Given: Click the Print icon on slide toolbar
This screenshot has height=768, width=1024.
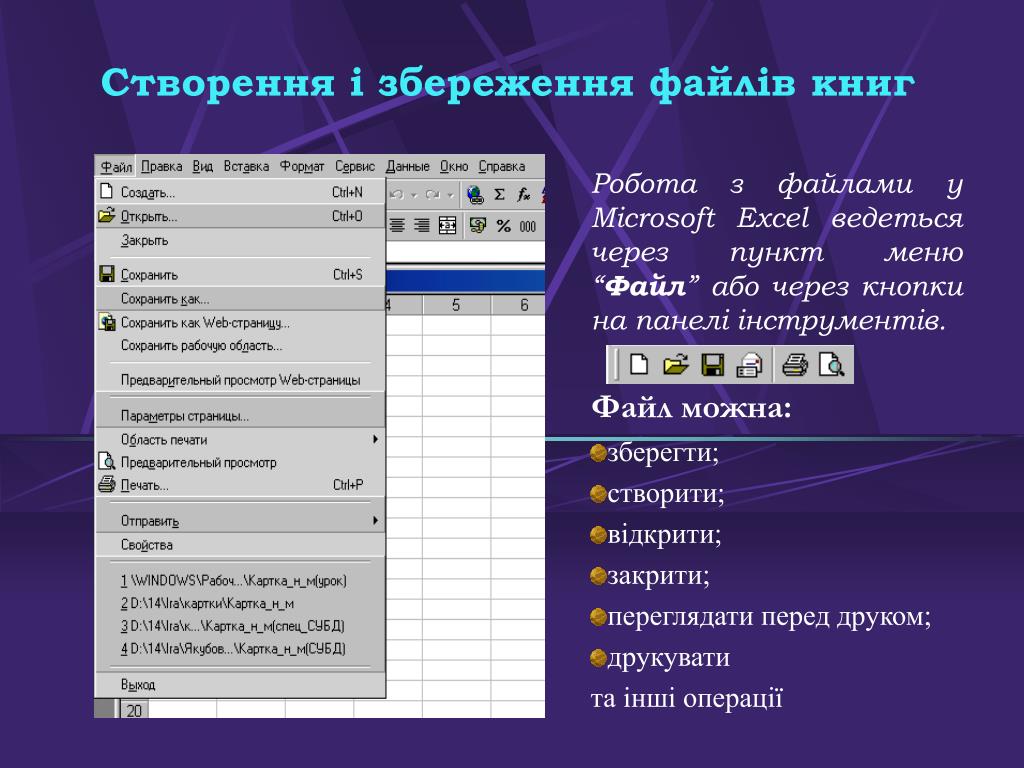Looking at the screenshot, I should tap(795, 364).
